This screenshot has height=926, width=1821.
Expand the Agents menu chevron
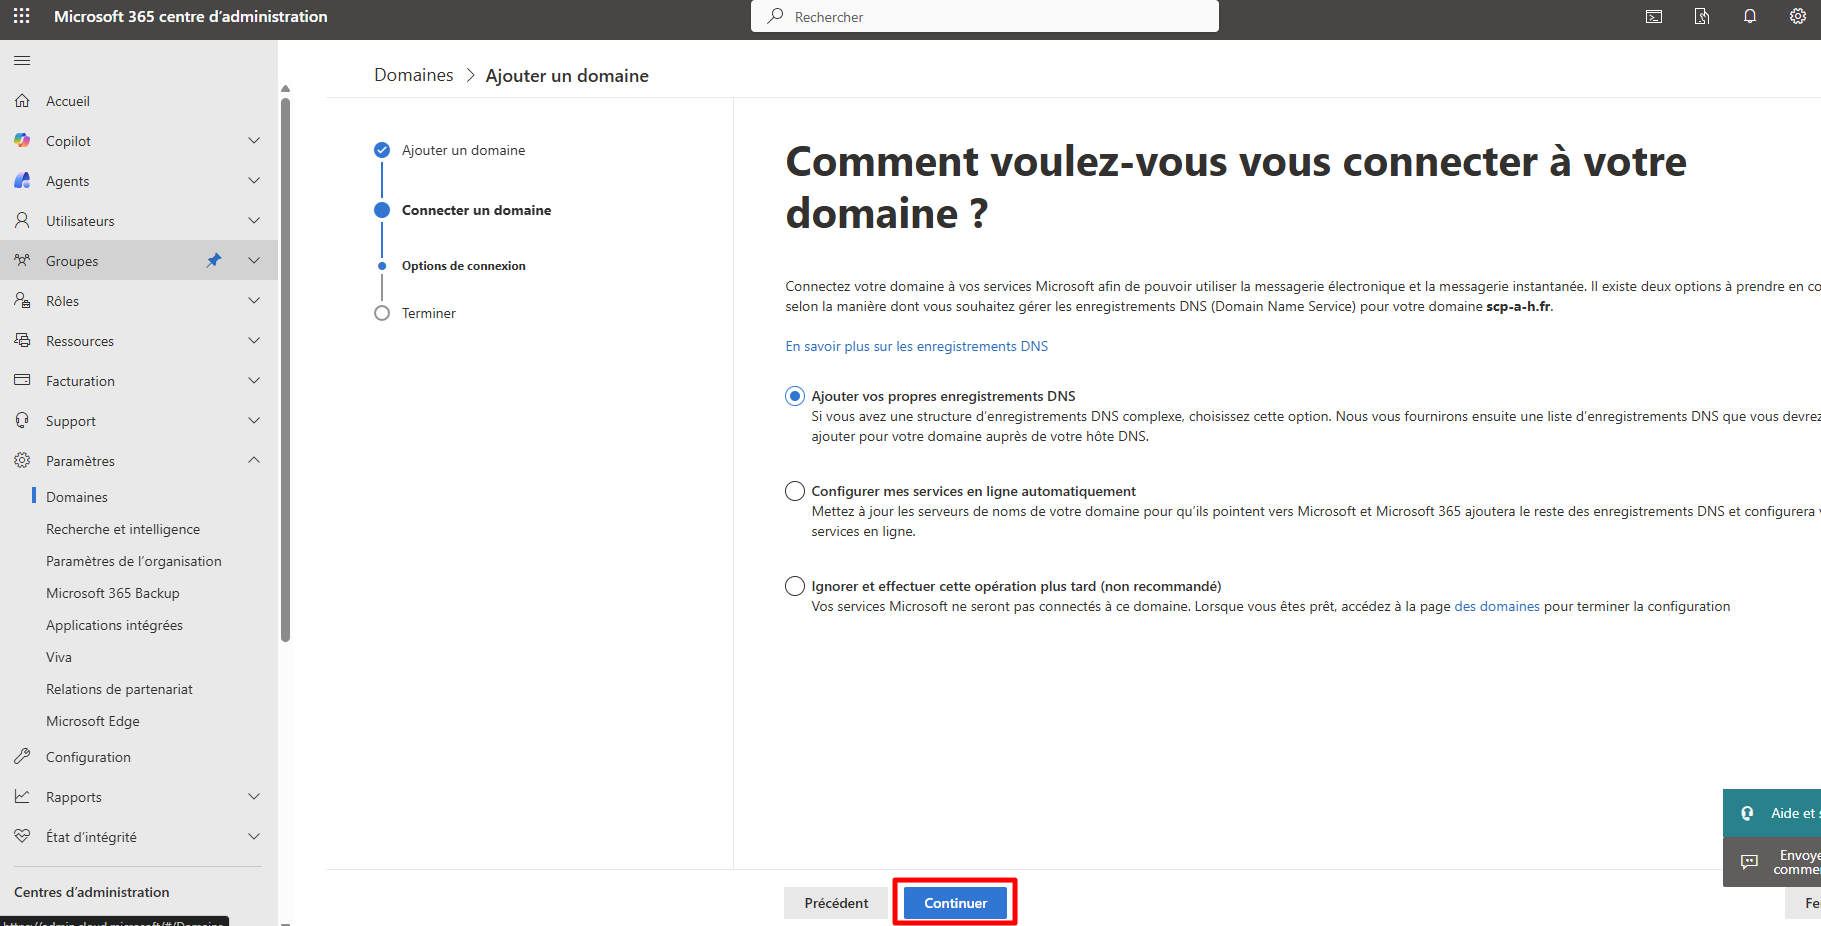coord(254,181)
